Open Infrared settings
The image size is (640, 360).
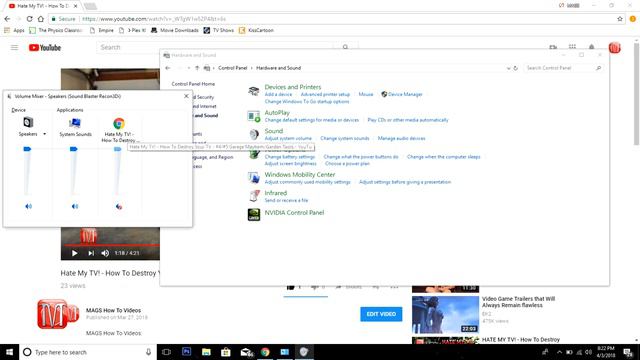pyautogui.click(x=276, y=193)
